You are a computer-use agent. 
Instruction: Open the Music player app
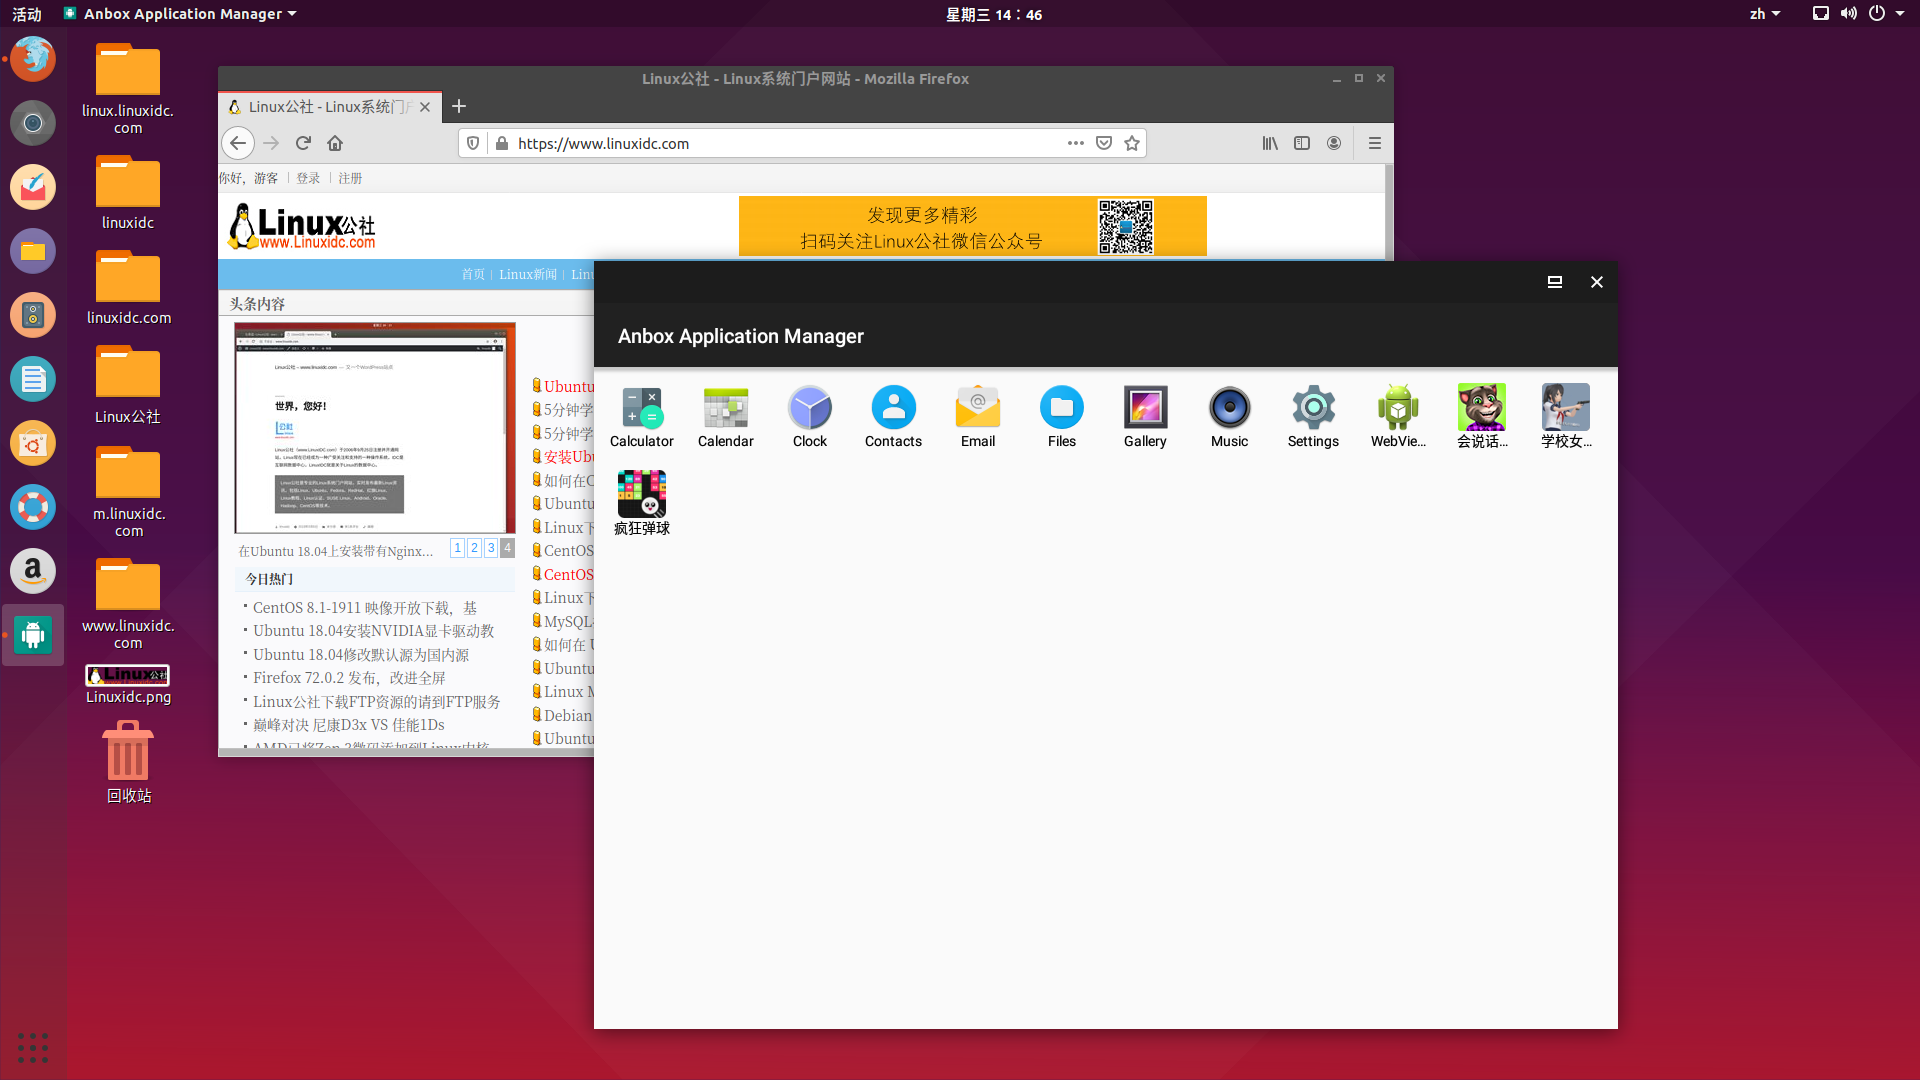(x=1229, y=410)
